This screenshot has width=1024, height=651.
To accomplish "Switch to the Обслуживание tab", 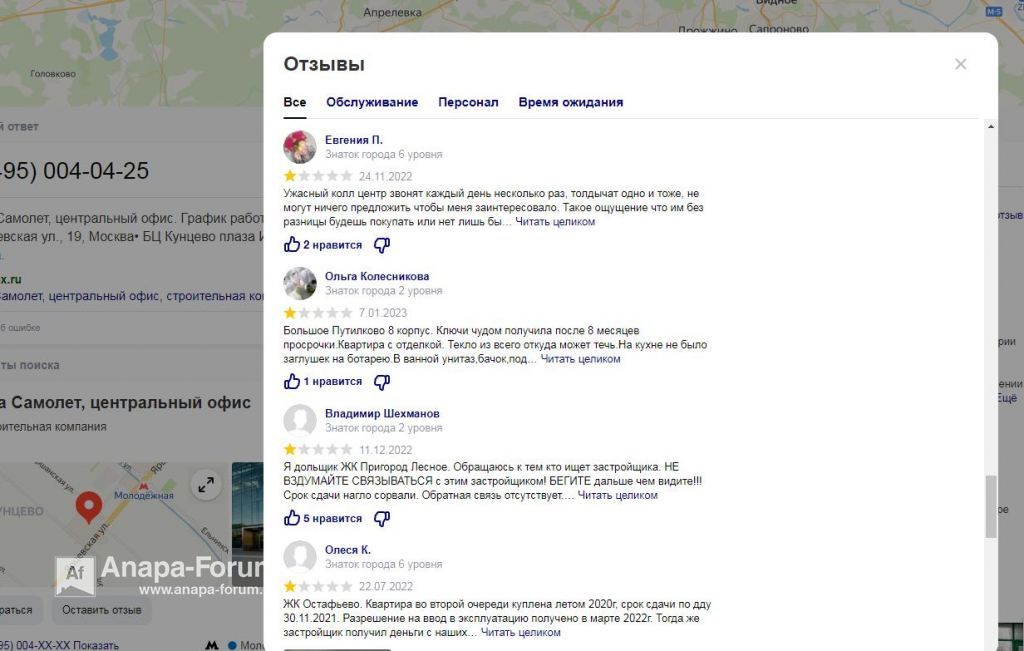I will click(x=372, y=102).
